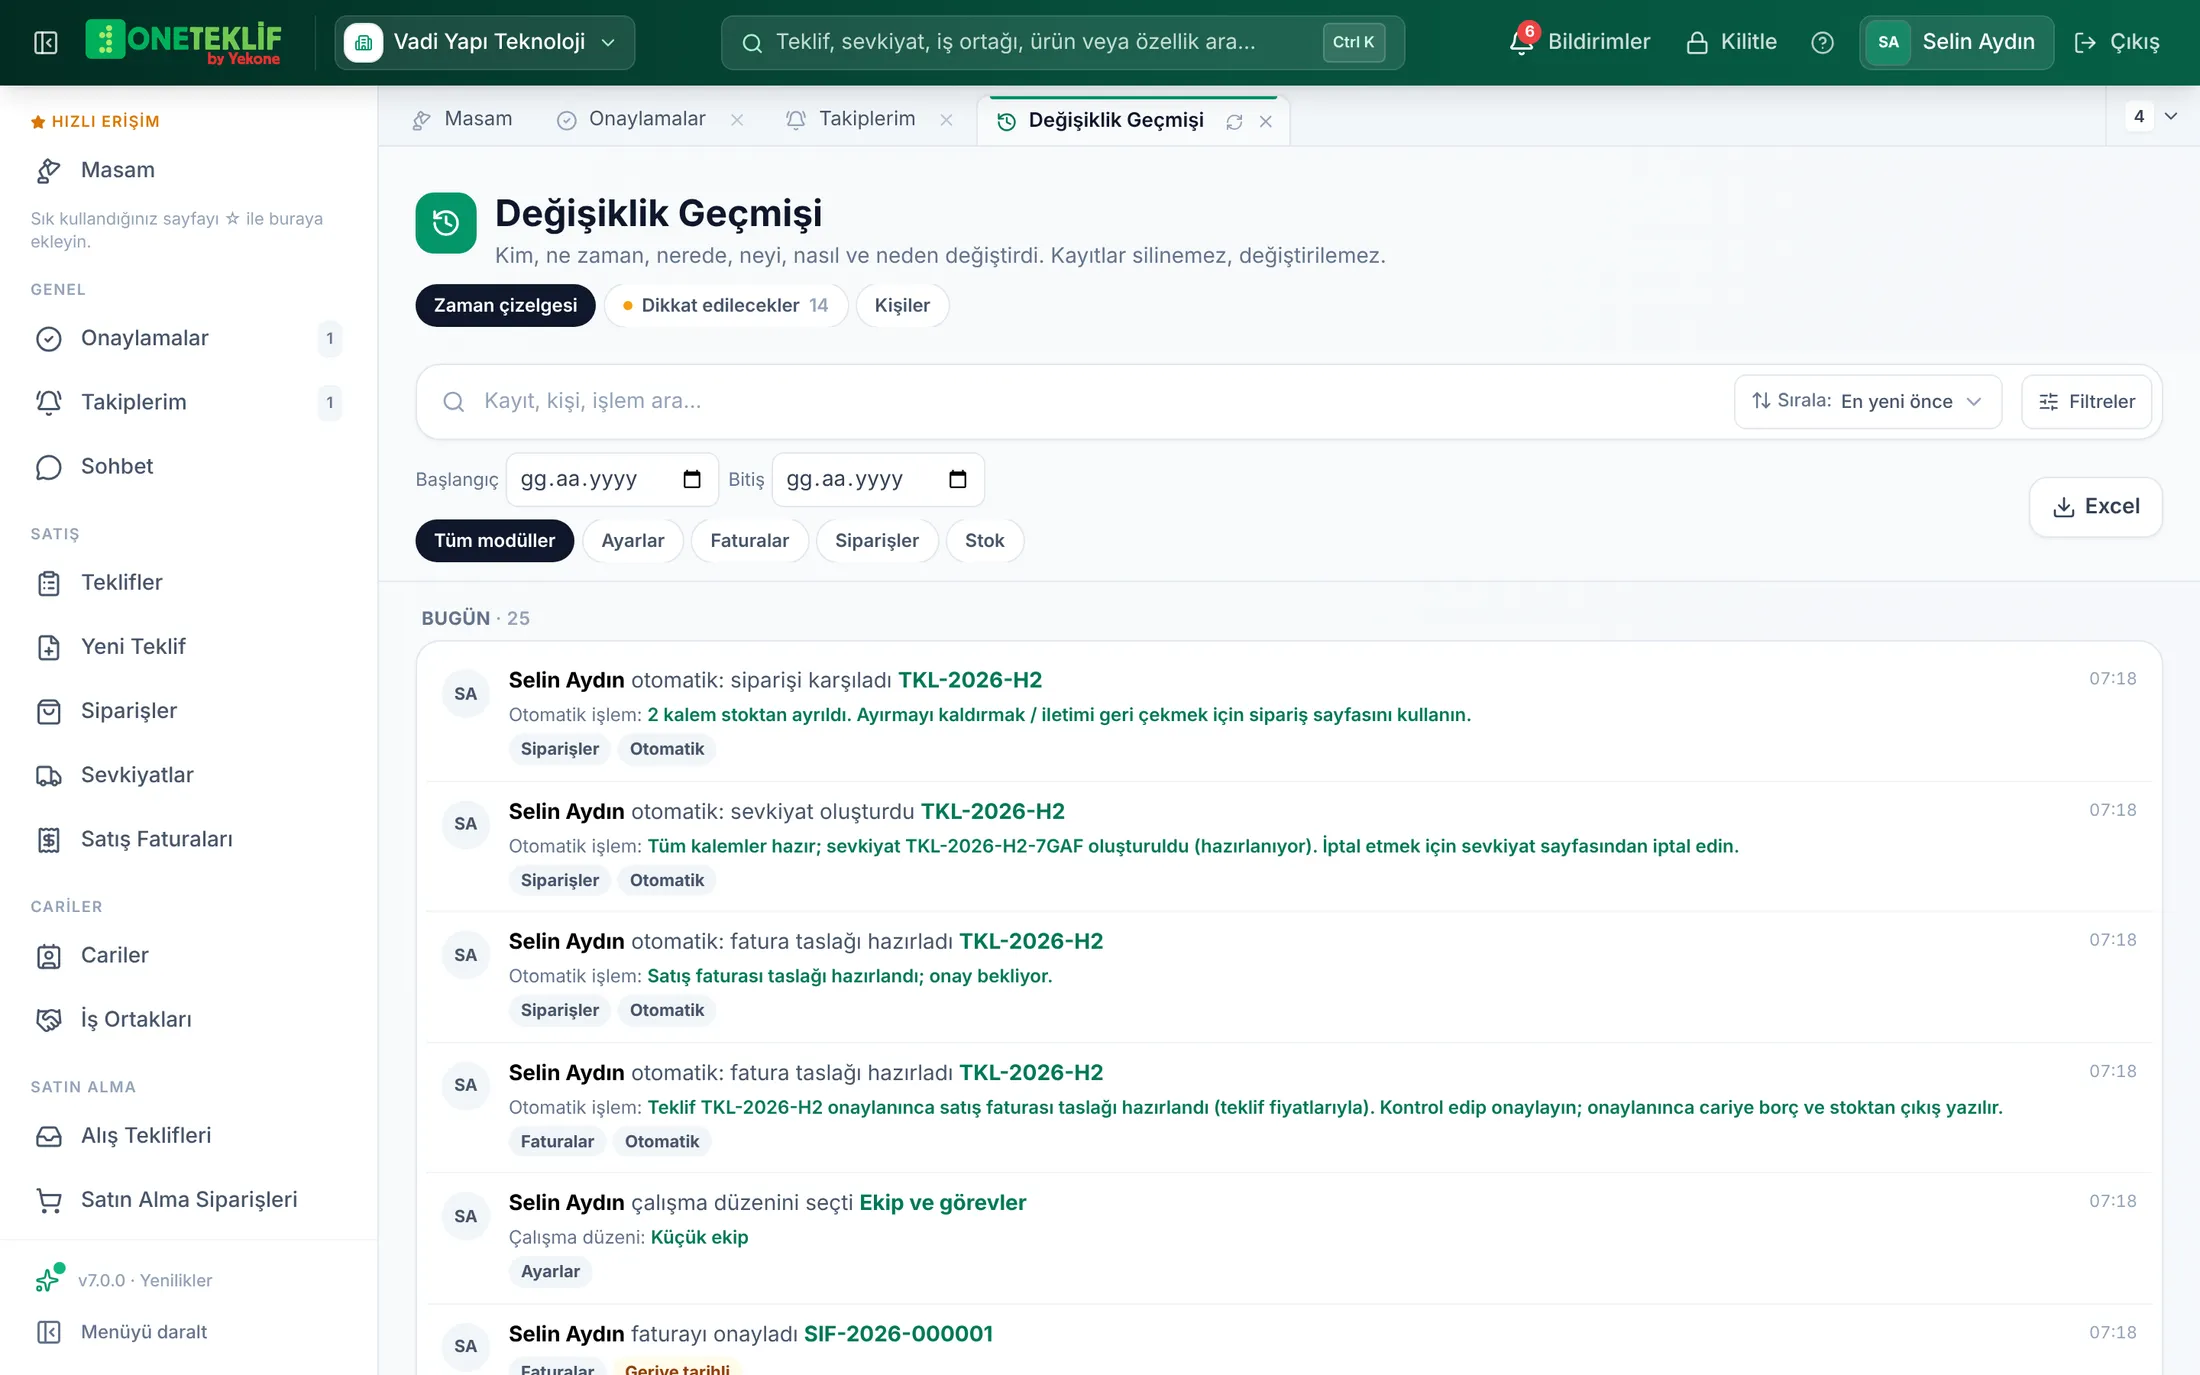Filter by Ayarlar module chip
2200x1375 pixels.
coord(633,540)
